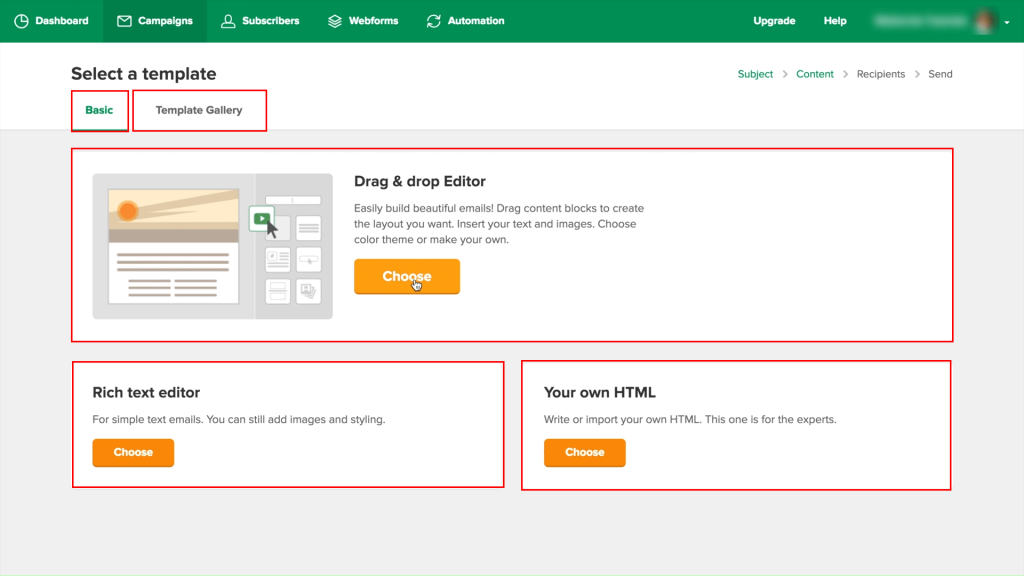Viewport: 1024px width, 576px height.
Task: Open the Upgrade page
Action: 774,21
